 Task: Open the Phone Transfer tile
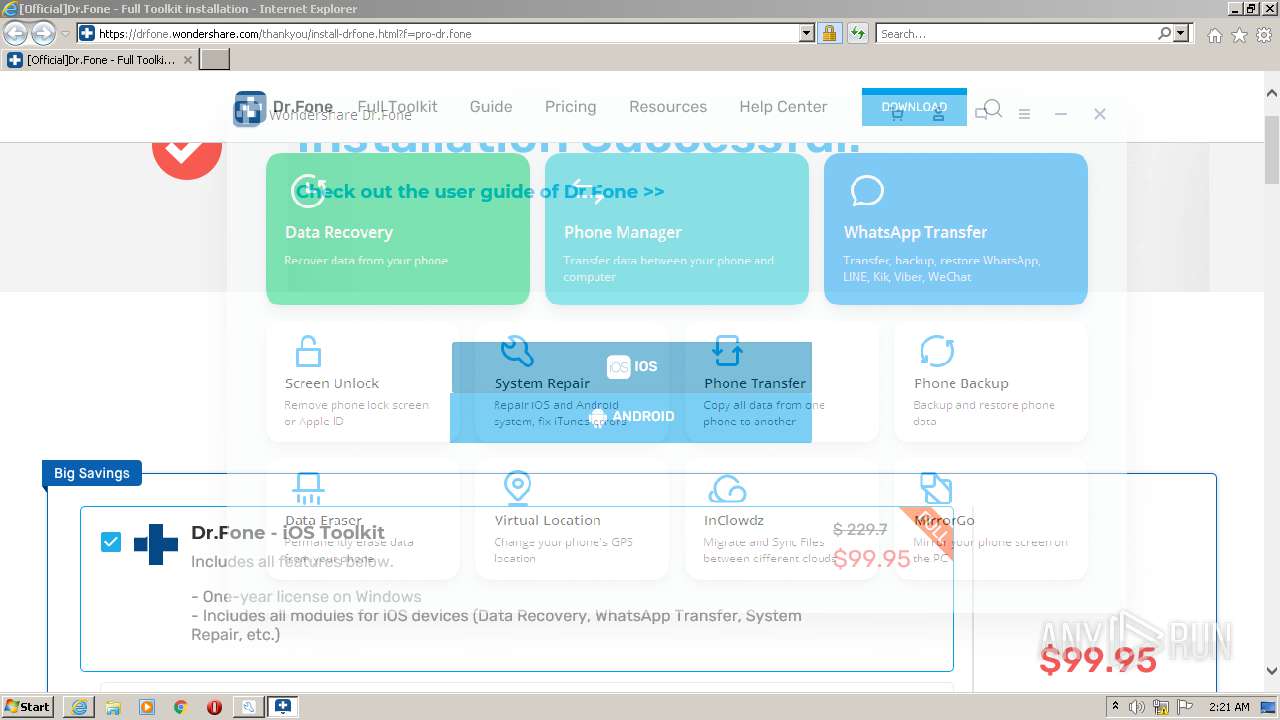pyautogui.click(x=782, y=382)
